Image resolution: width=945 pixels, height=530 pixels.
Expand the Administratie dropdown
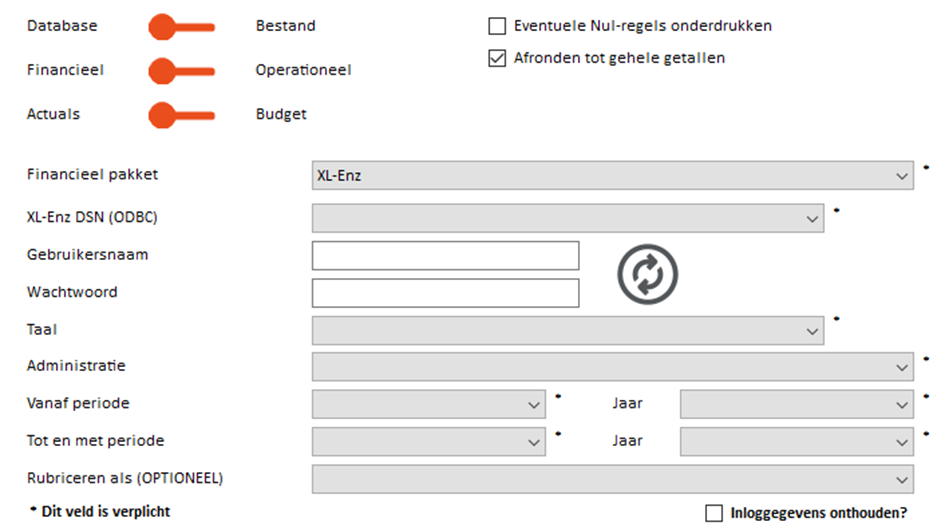(x=612, y=367)
